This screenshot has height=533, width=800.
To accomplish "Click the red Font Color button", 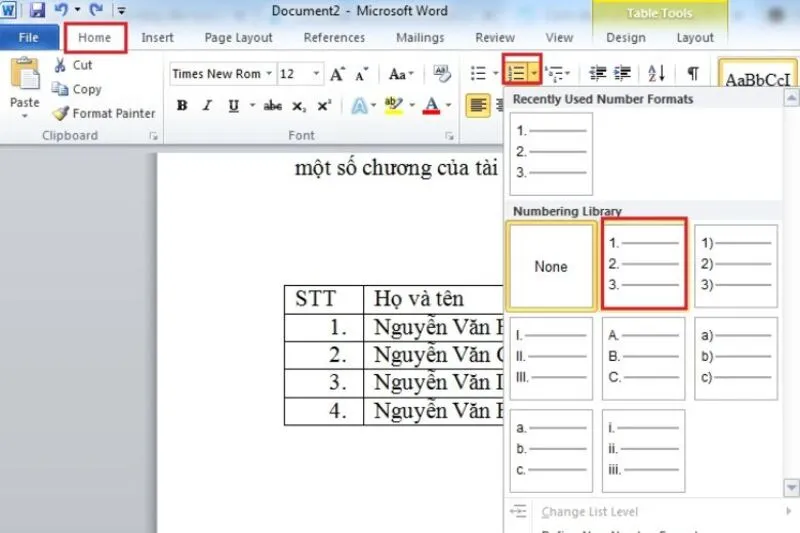I will [x=432, y=106].
